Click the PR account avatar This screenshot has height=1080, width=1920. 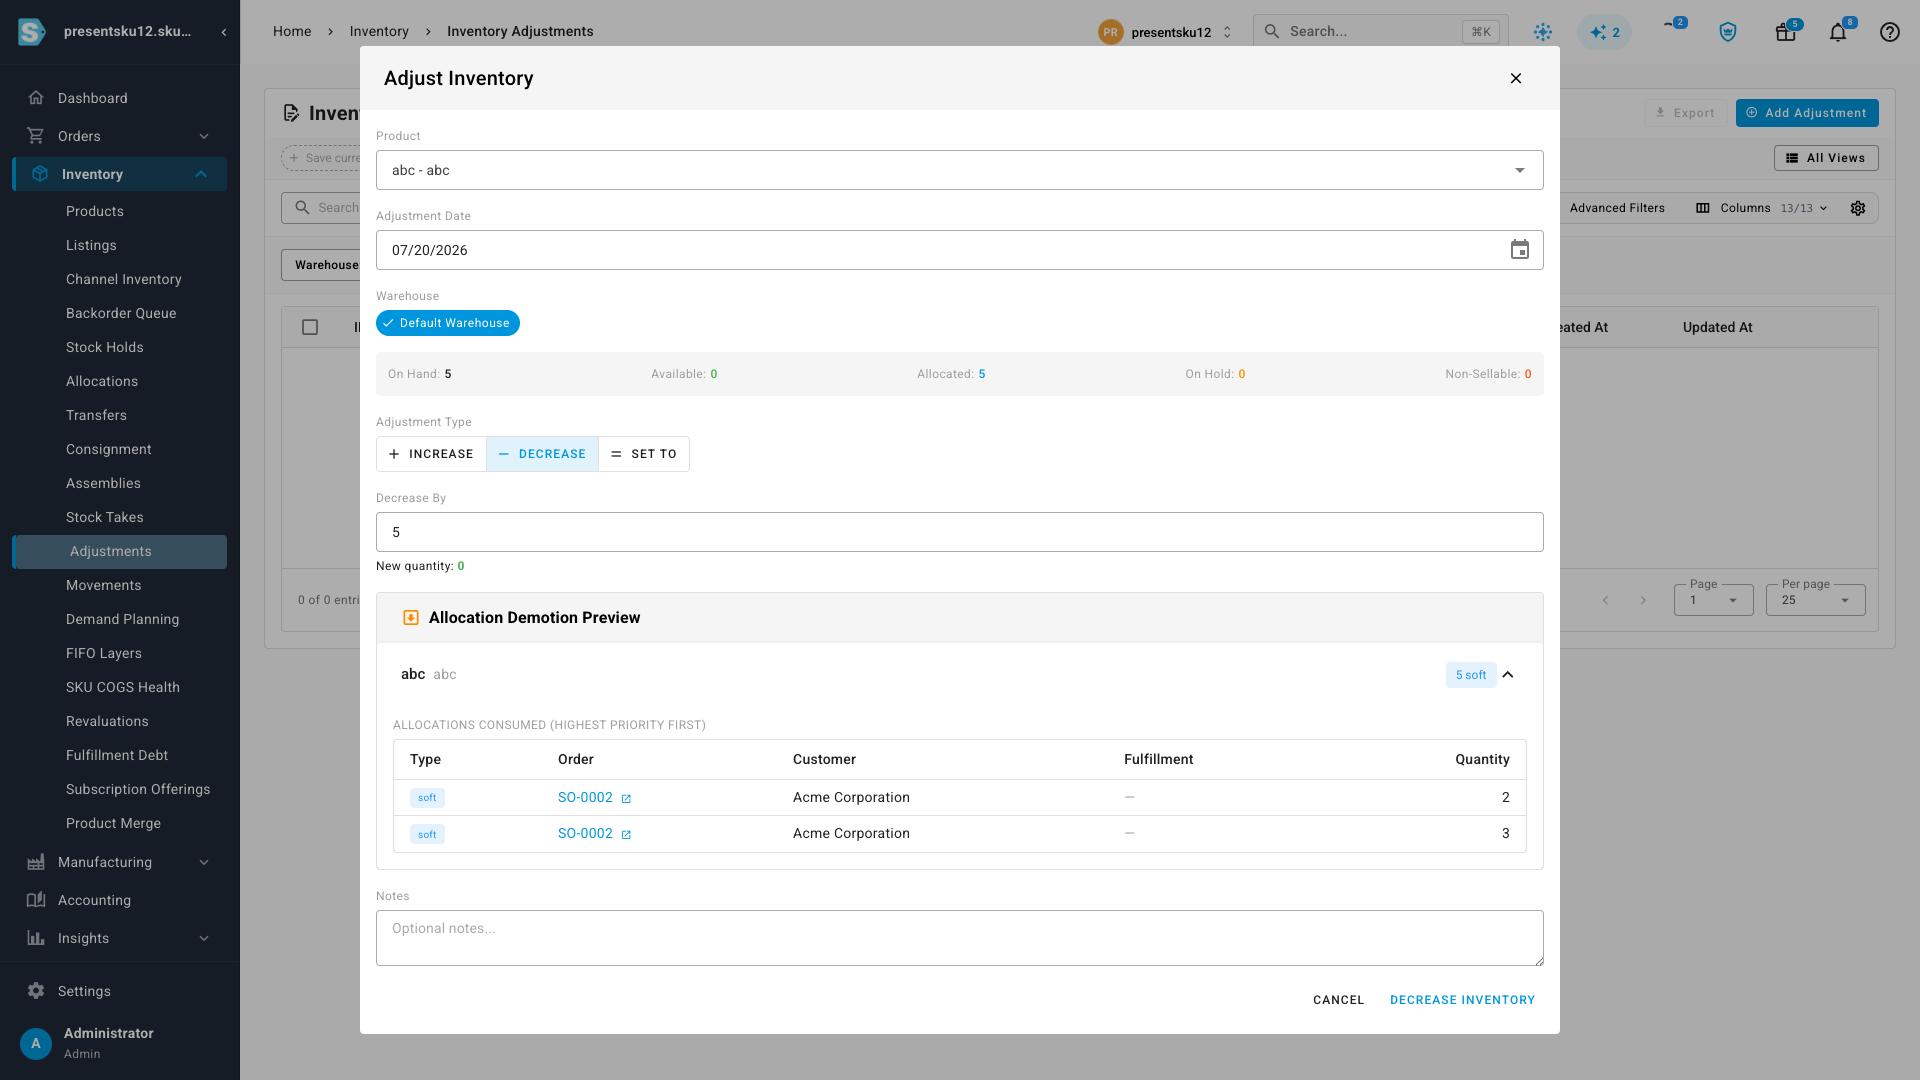[x=1110, y=32]
